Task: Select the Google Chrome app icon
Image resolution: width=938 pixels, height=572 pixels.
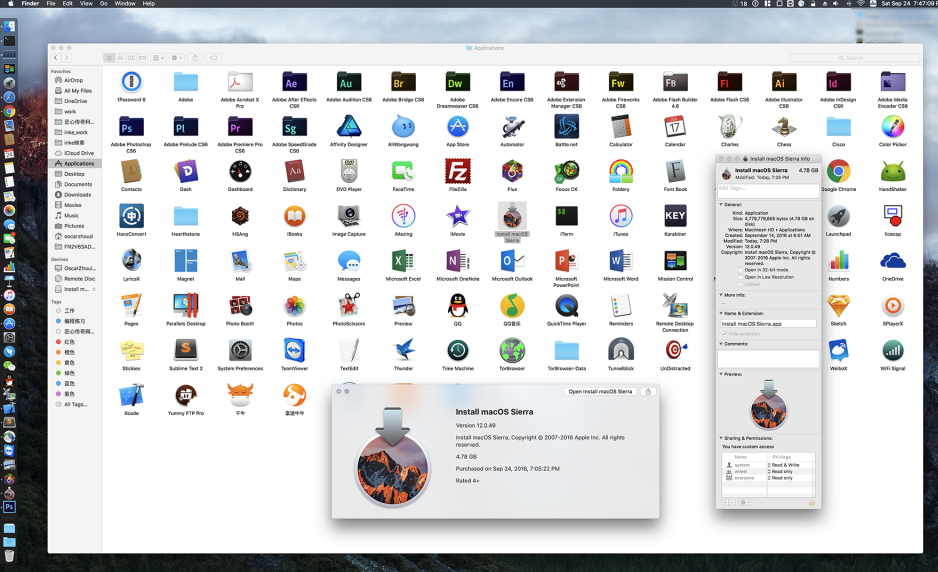Action: [x=838, y=171]
